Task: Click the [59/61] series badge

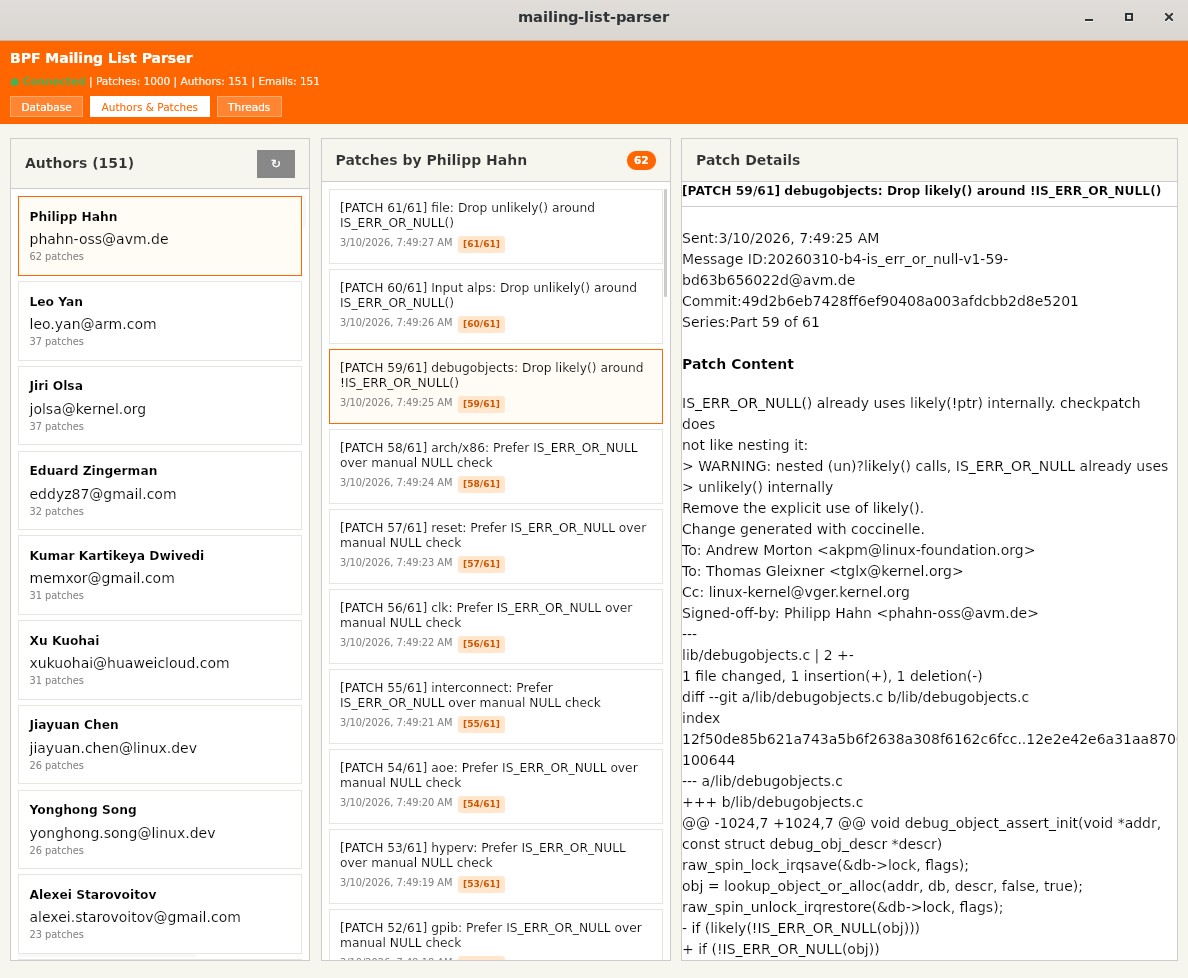Action: click(481, 404)
